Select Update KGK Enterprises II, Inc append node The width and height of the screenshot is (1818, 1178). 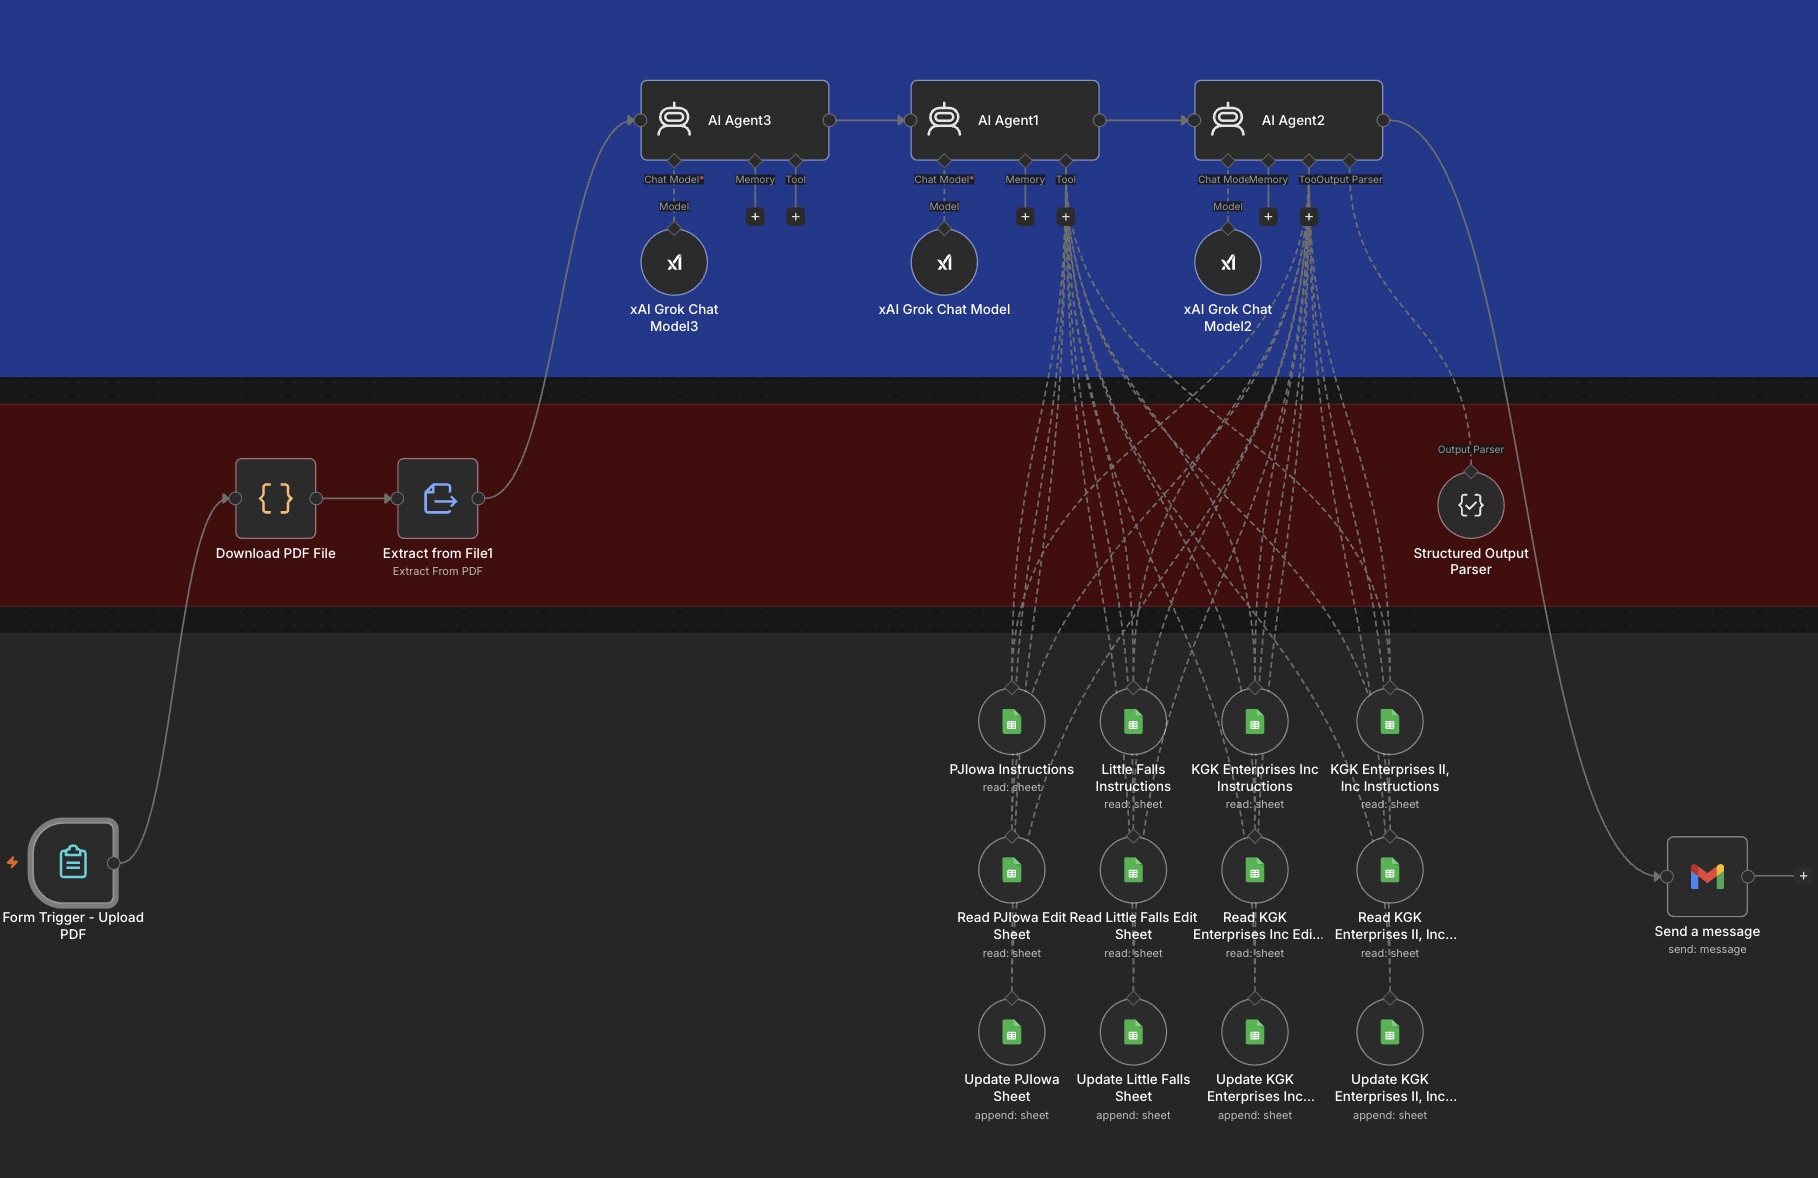click(x=1390, y=1032)
